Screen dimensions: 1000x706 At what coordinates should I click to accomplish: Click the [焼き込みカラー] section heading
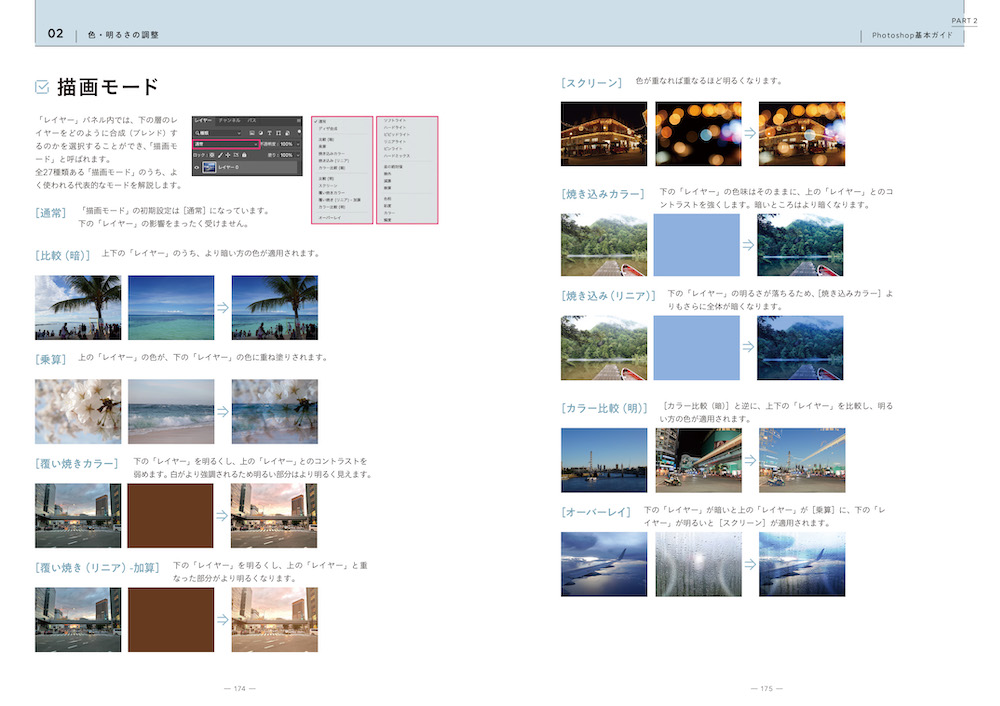(603, 193)
